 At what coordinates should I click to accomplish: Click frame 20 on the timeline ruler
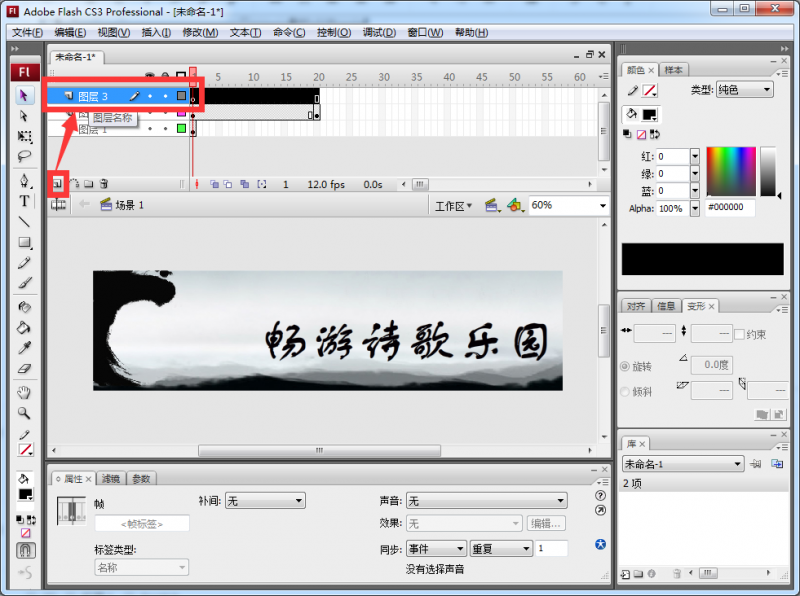tap(319, 77)
